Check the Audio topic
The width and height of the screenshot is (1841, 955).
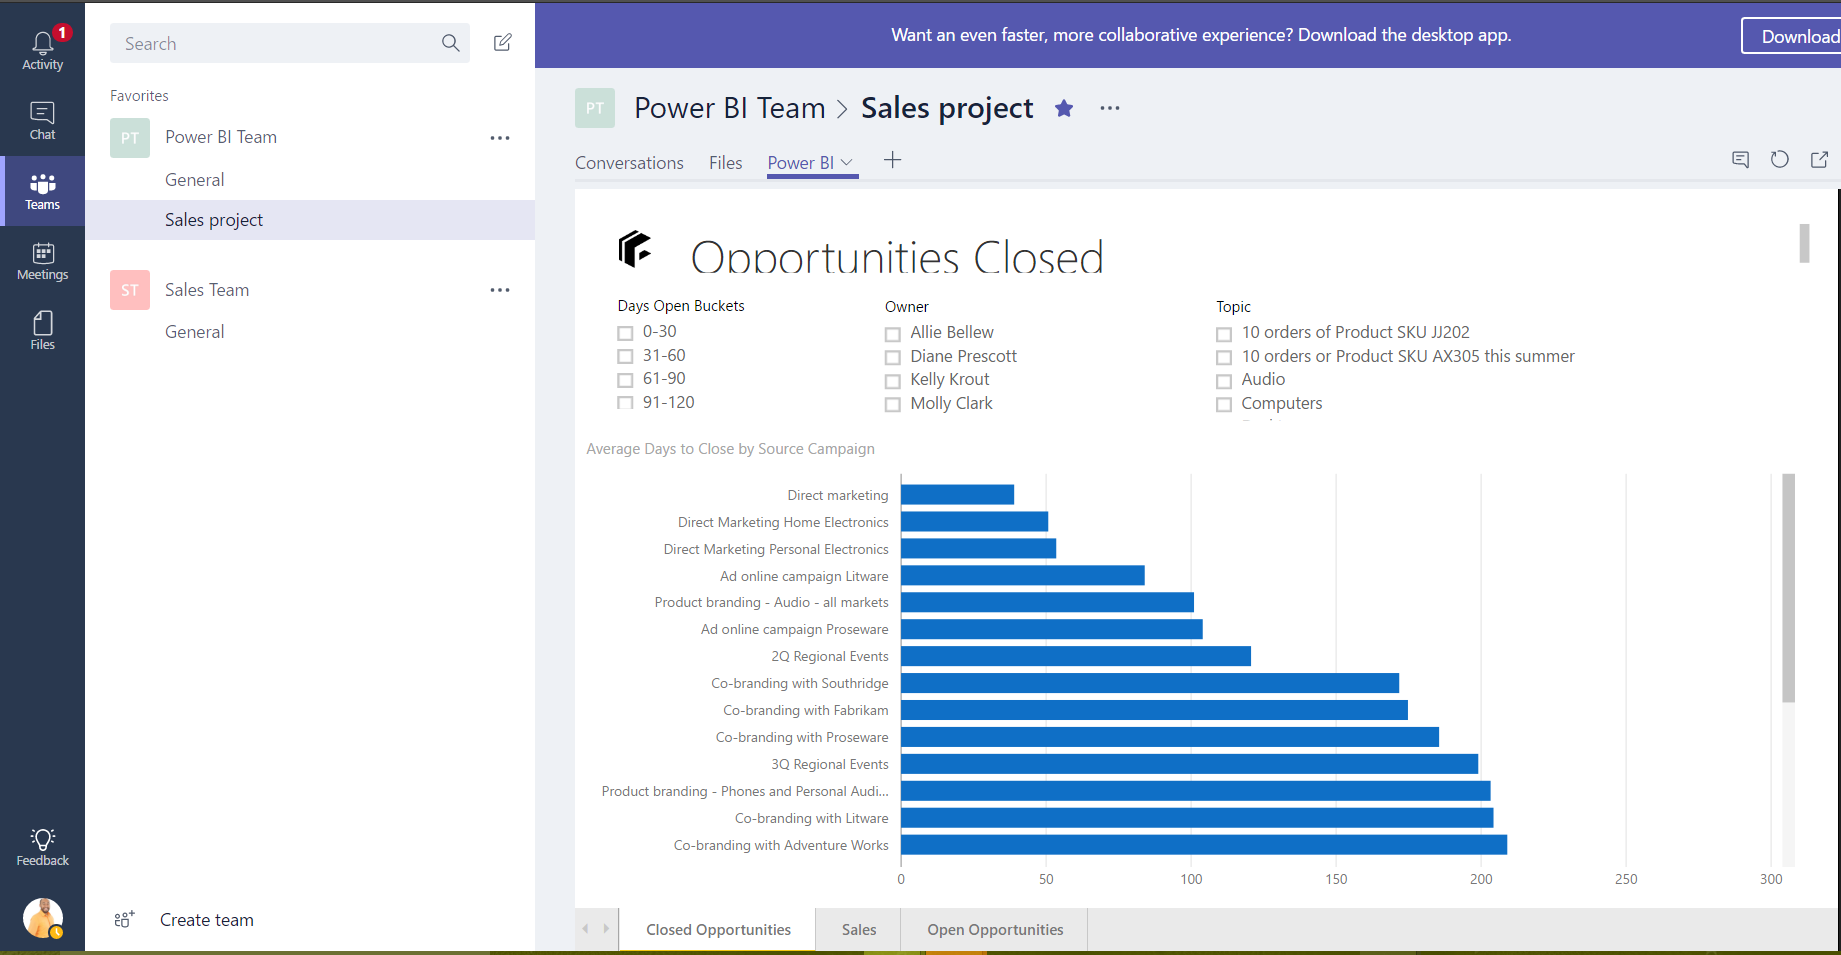tap(1224, 381)
